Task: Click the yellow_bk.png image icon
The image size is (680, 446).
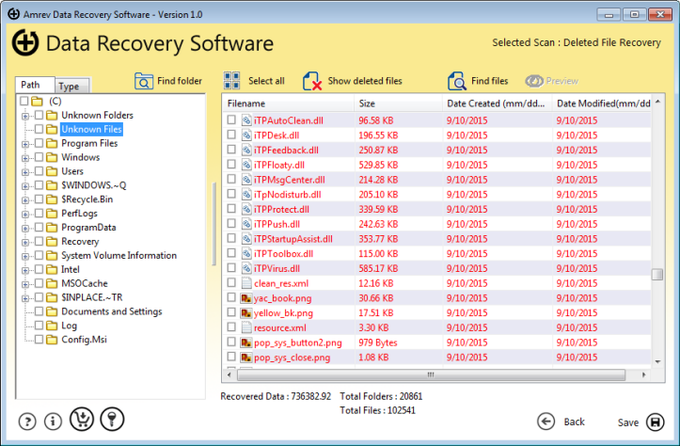Action: click(x=246, y=313)
